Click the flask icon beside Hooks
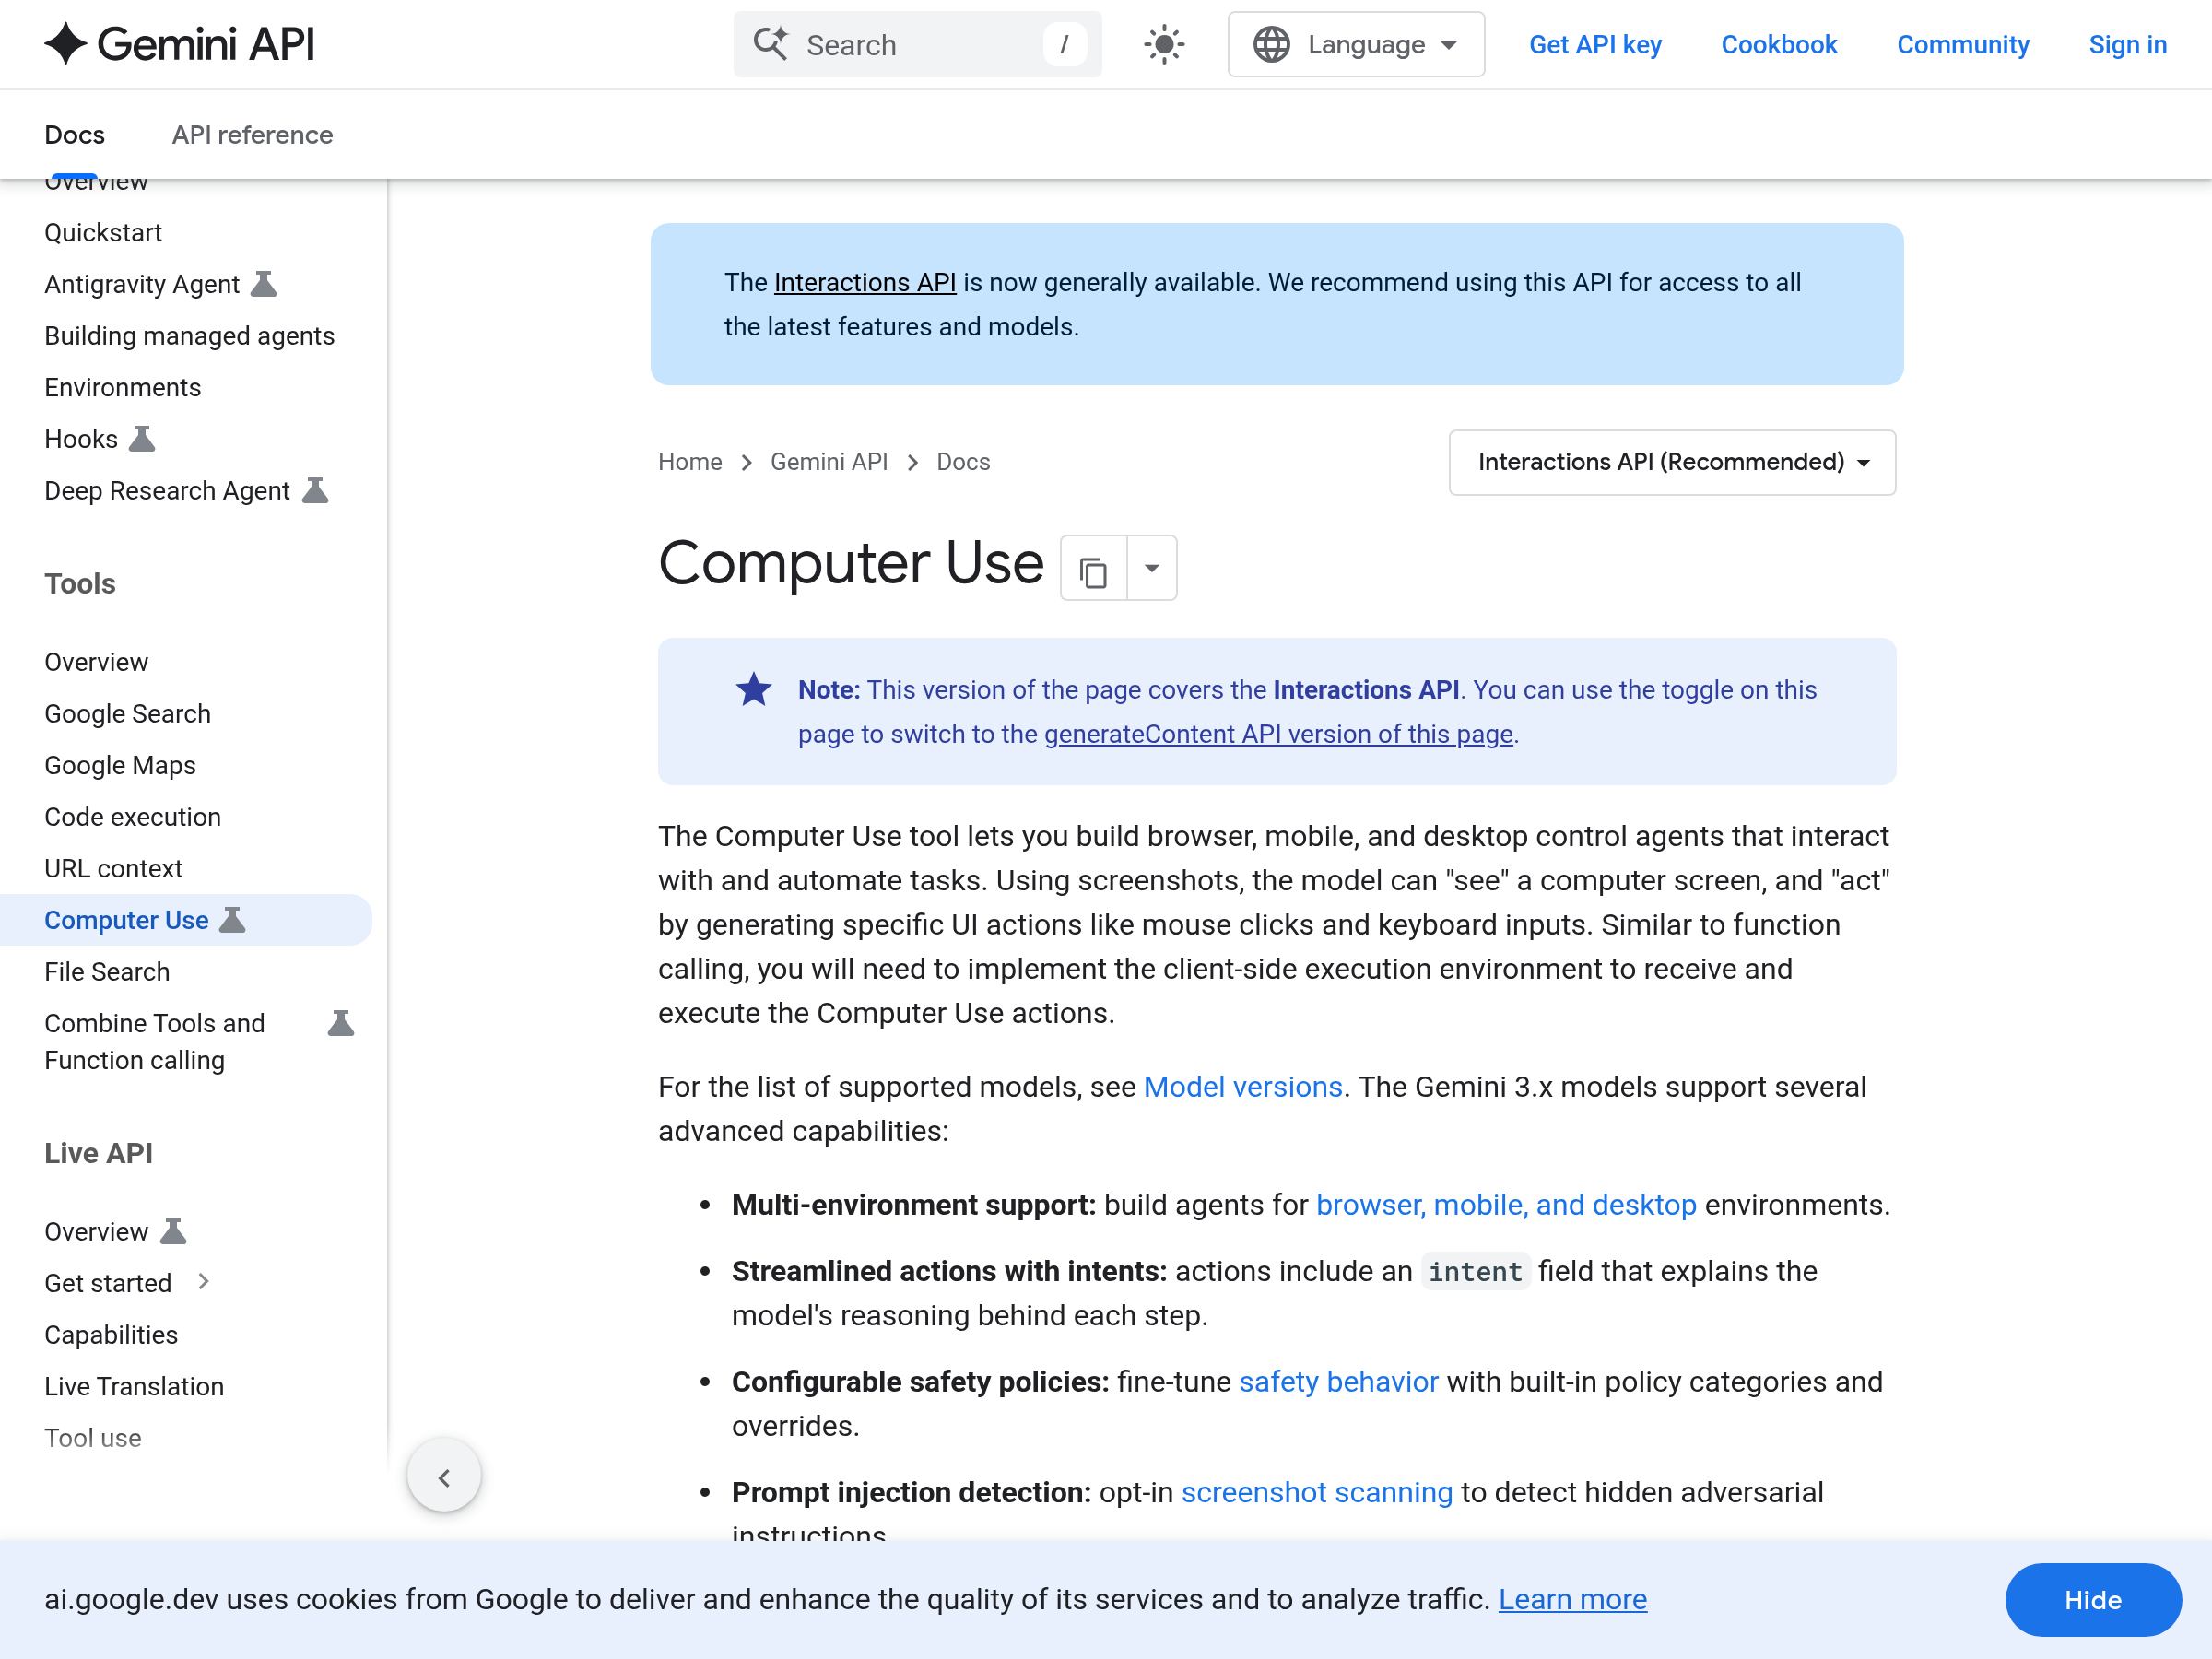Viewport: 2212px width, 1659px height. point(142,439)
